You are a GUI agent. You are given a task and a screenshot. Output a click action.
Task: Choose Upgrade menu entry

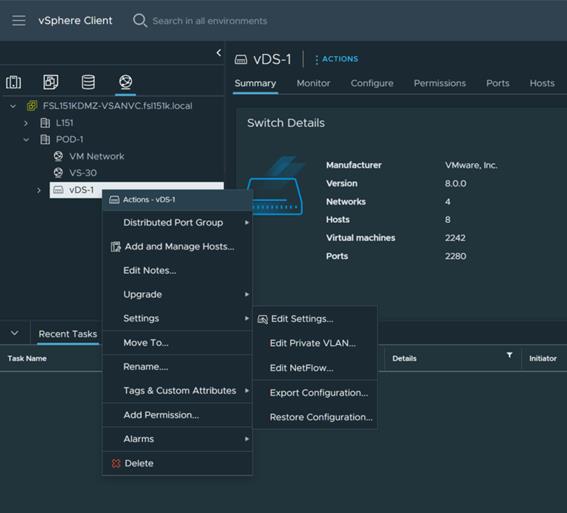[x=177, y=294]
